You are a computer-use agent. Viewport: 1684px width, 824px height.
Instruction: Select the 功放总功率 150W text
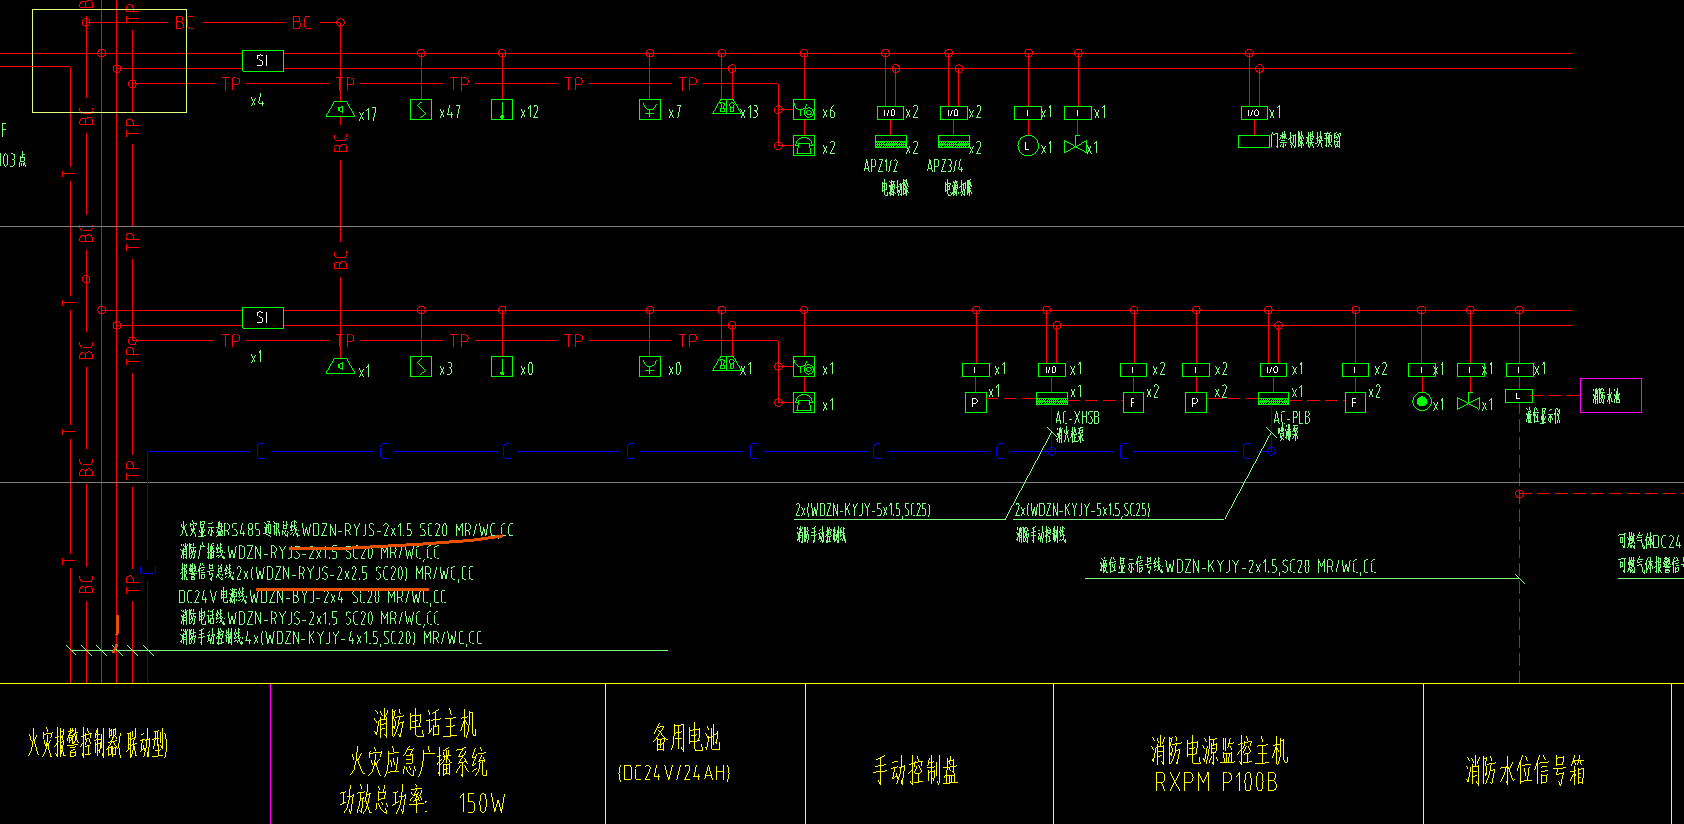(423, 801)
